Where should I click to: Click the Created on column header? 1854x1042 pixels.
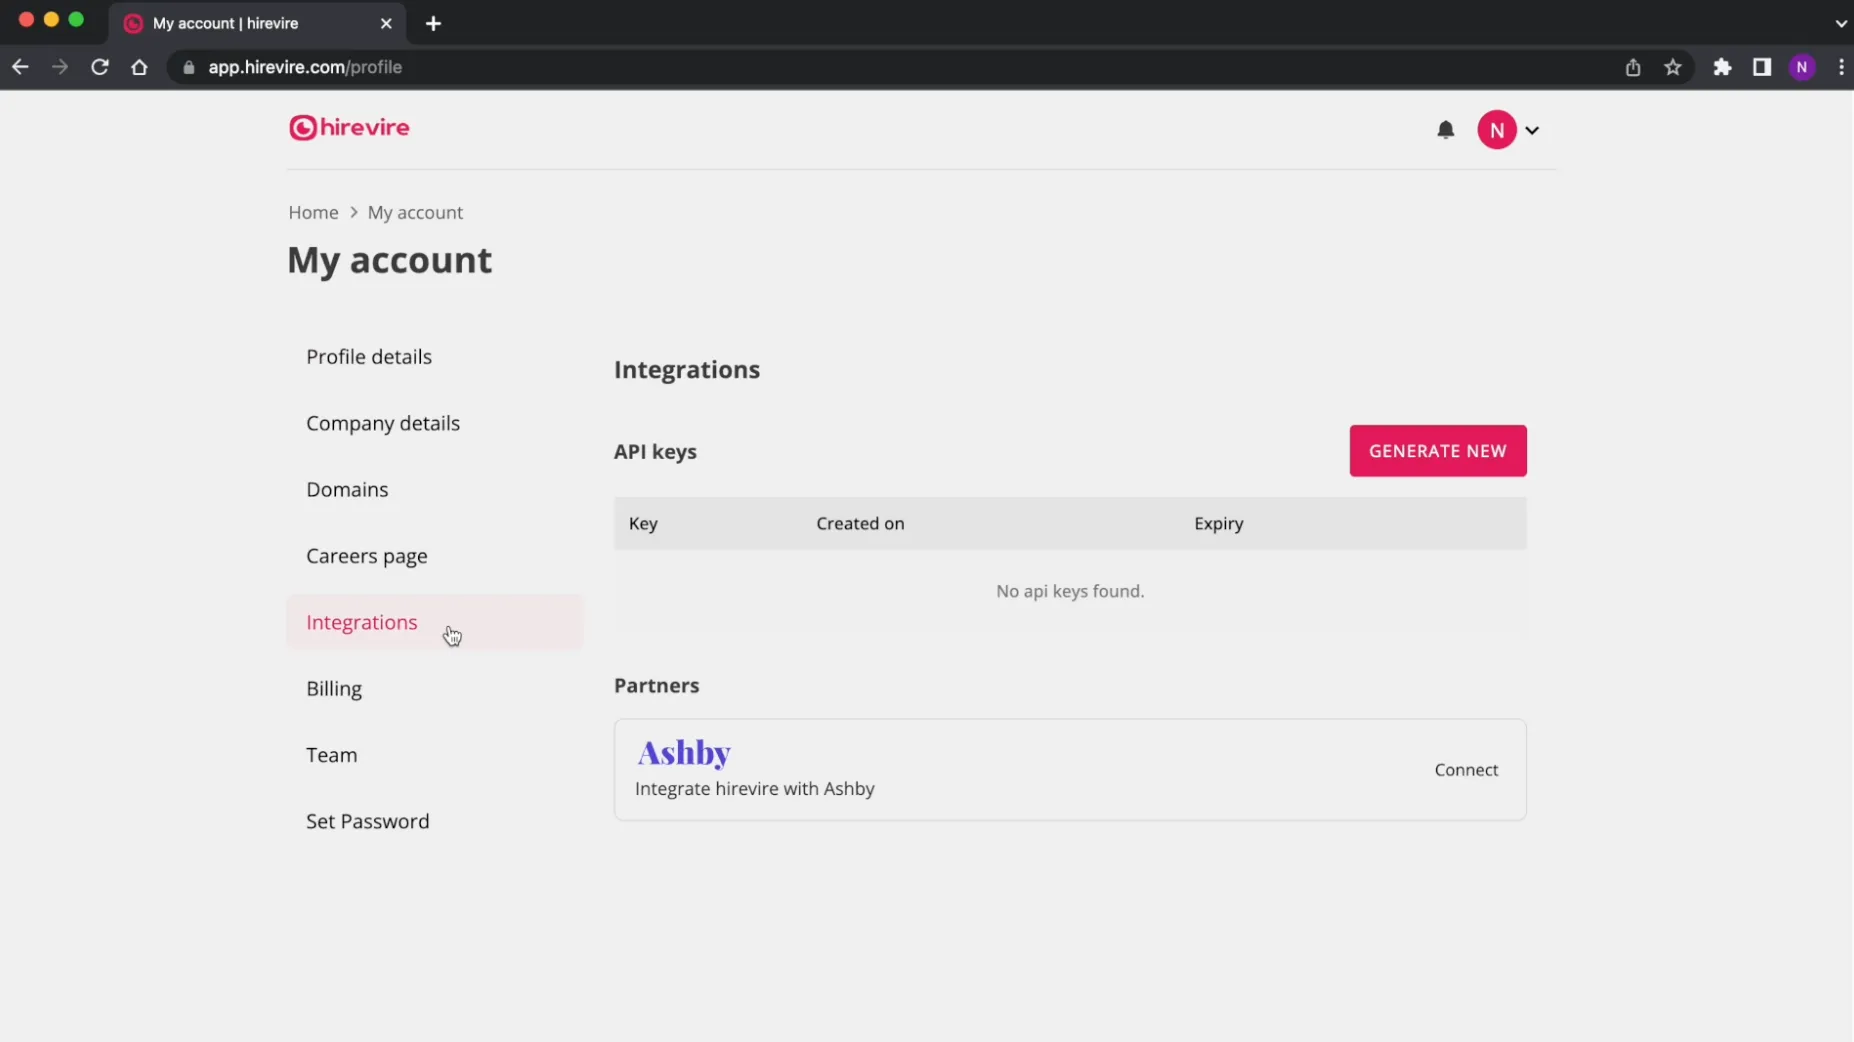[x=860, y=523]
